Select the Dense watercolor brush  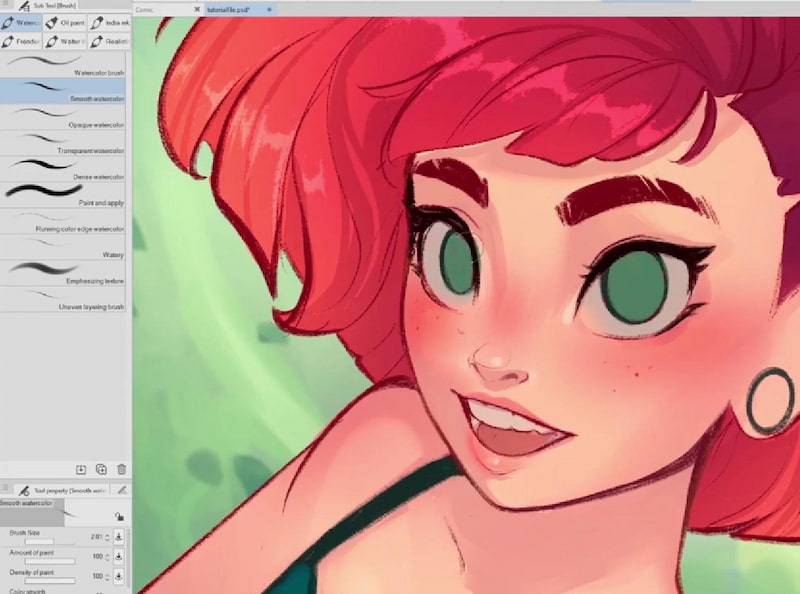click(x=66, y=170)
